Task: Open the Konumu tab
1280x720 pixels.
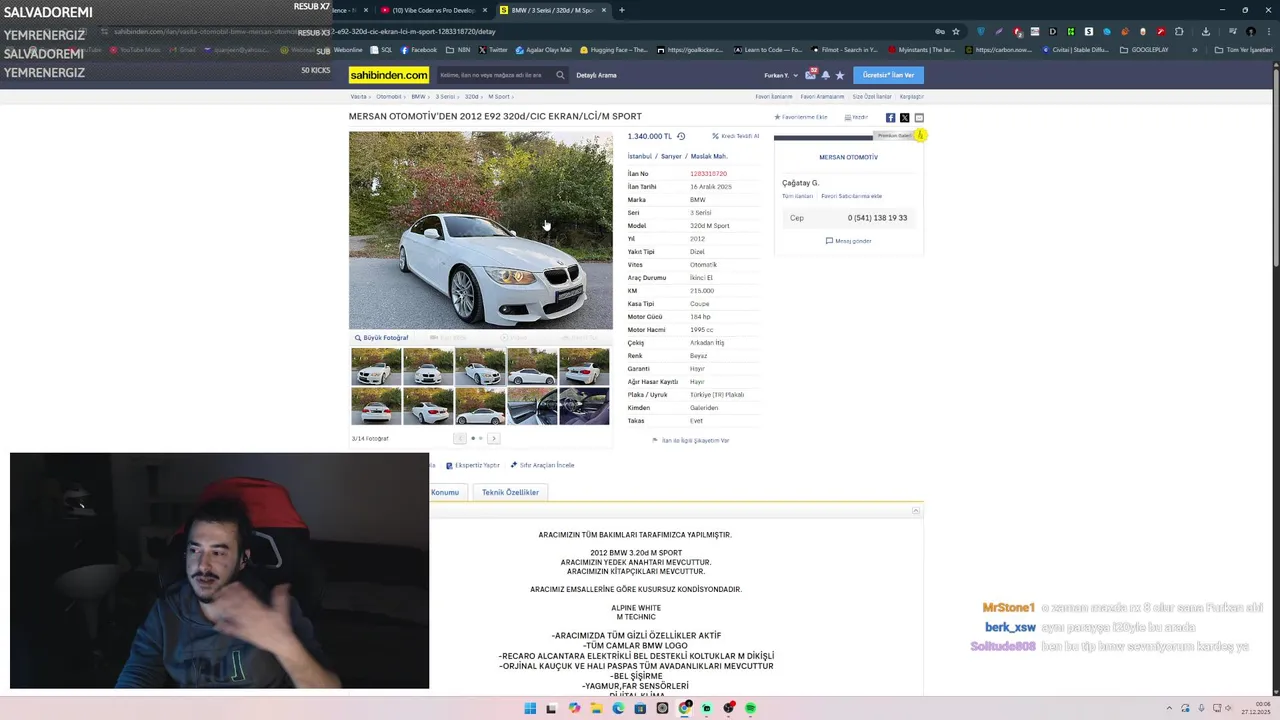Action: [x=445, y=492]
